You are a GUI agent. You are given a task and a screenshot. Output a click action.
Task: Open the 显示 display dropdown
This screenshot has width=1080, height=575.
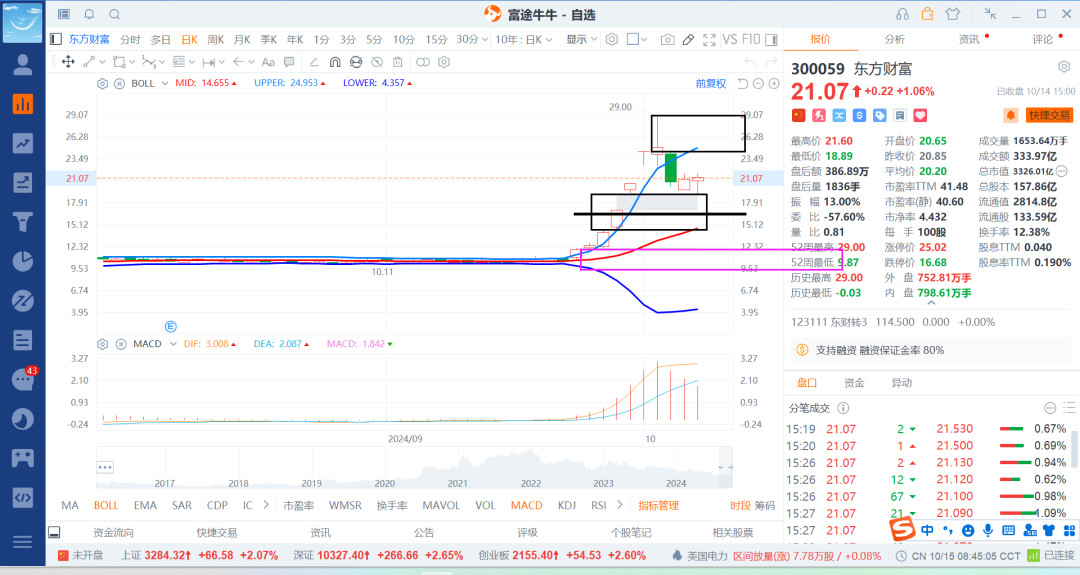coord(581,40)
